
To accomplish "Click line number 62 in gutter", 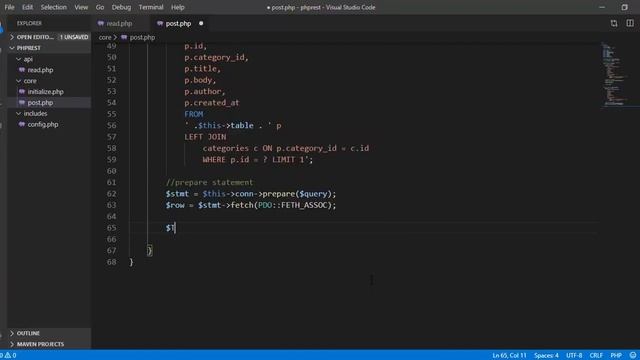I will coord(111,194).
